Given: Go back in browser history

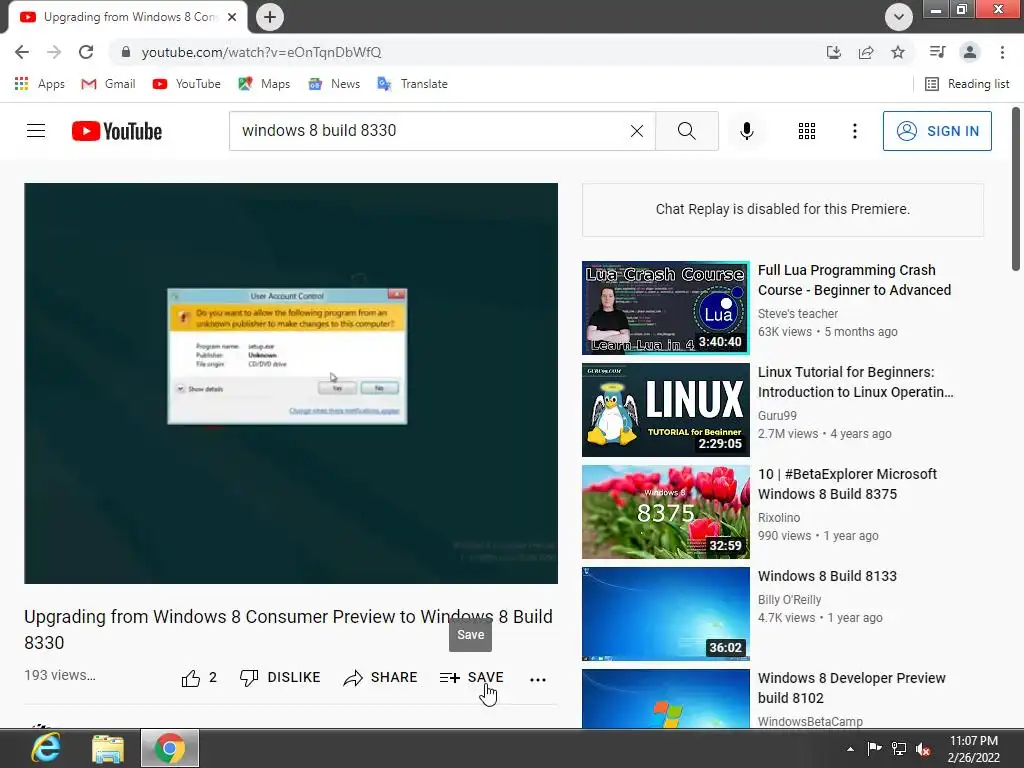Looking at the screenshot, I should point(22,52).
